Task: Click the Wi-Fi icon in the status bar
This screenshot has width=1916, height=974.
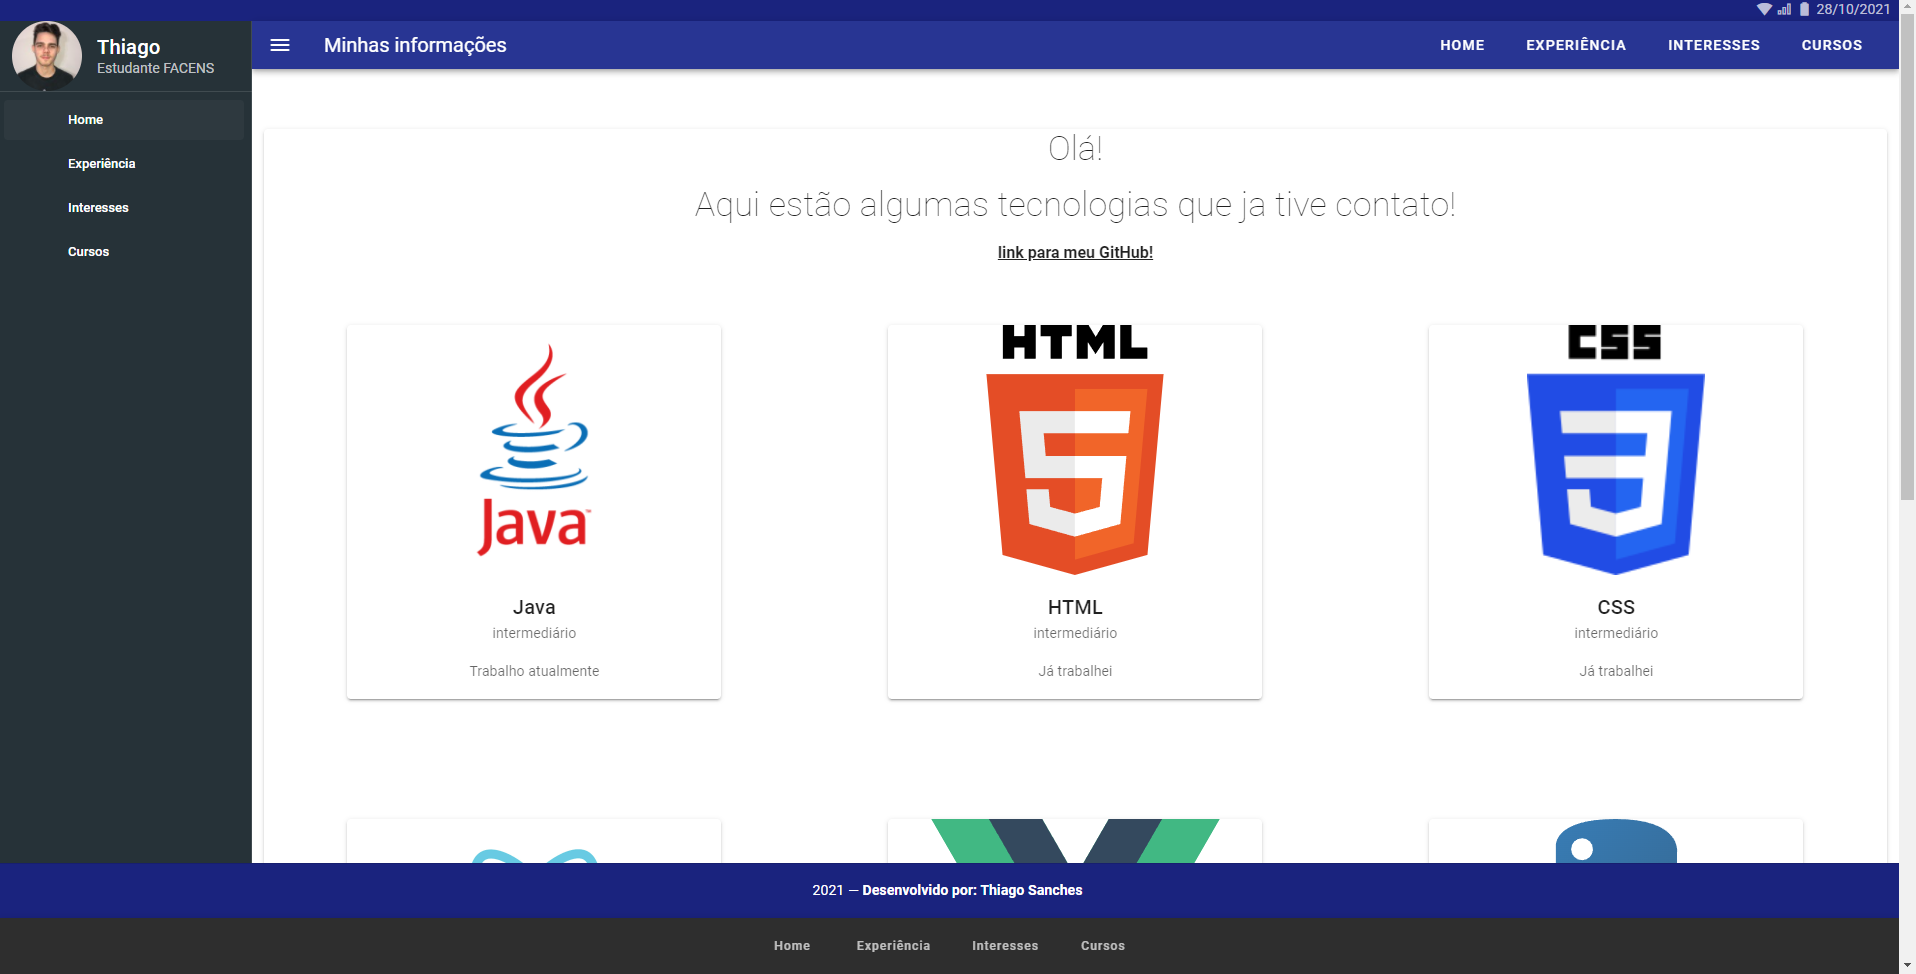Action: coord(1764,9)
